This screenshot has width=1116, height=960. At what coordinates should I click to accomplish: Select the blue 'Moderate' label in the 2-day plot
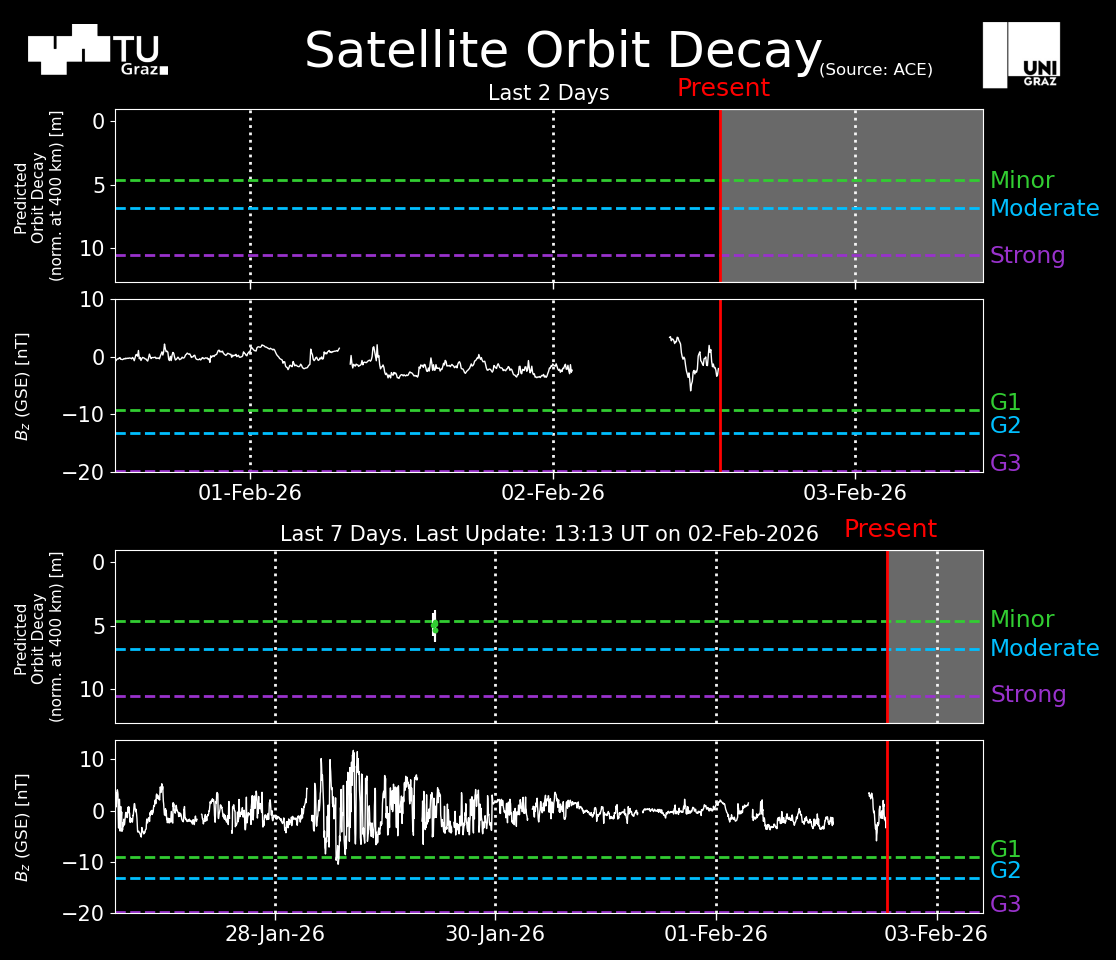click(x=1044, y=209)
